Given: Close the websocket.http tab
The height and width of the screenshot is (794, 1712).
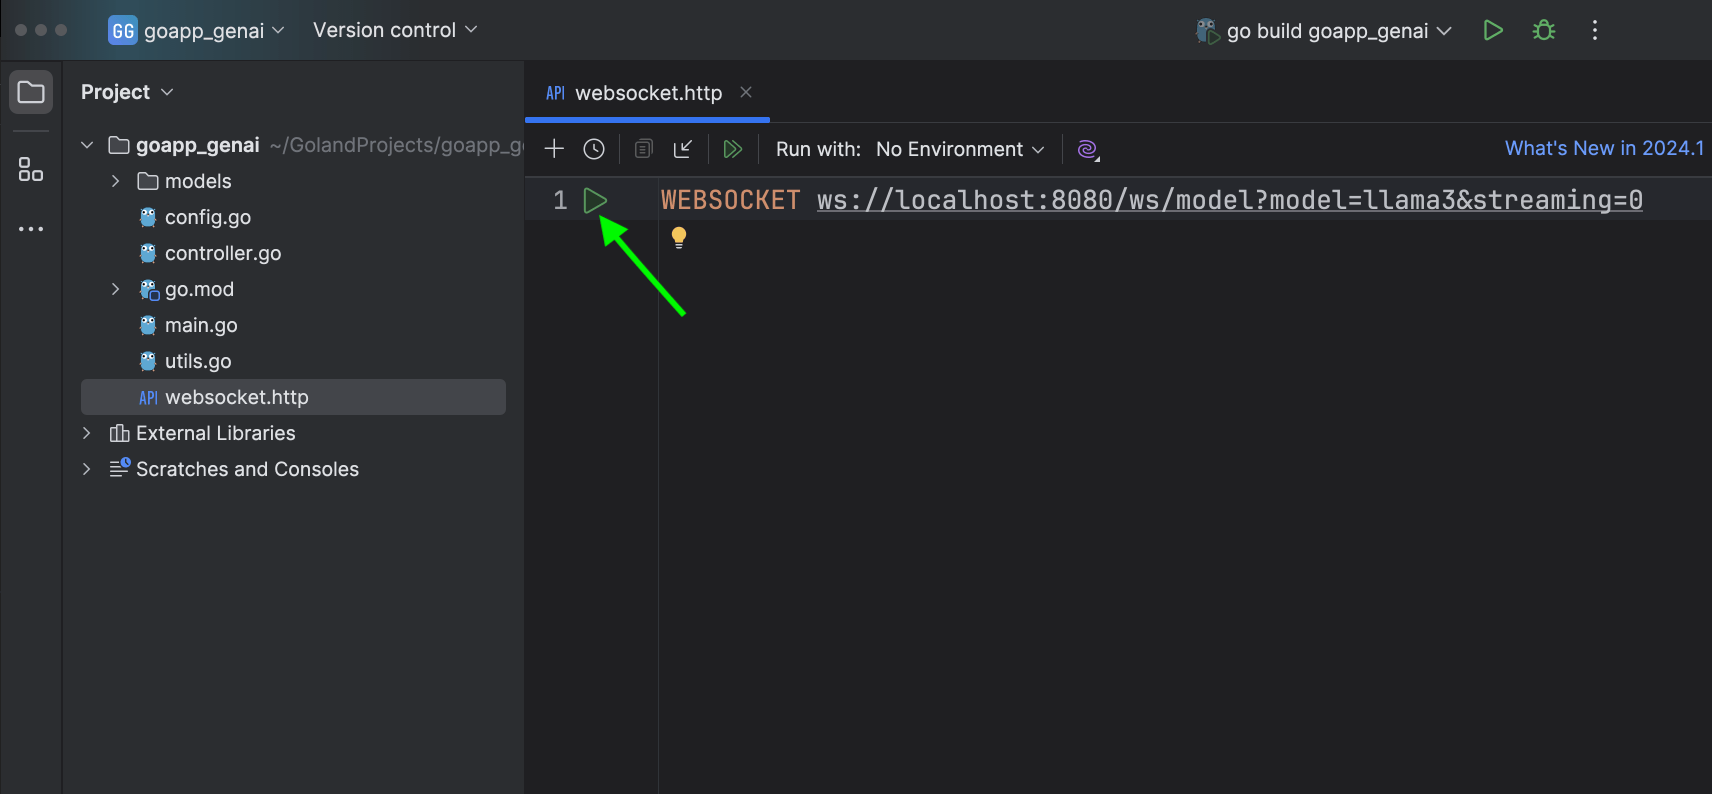Looking at the screenshot, I should [x=746, y=92].
